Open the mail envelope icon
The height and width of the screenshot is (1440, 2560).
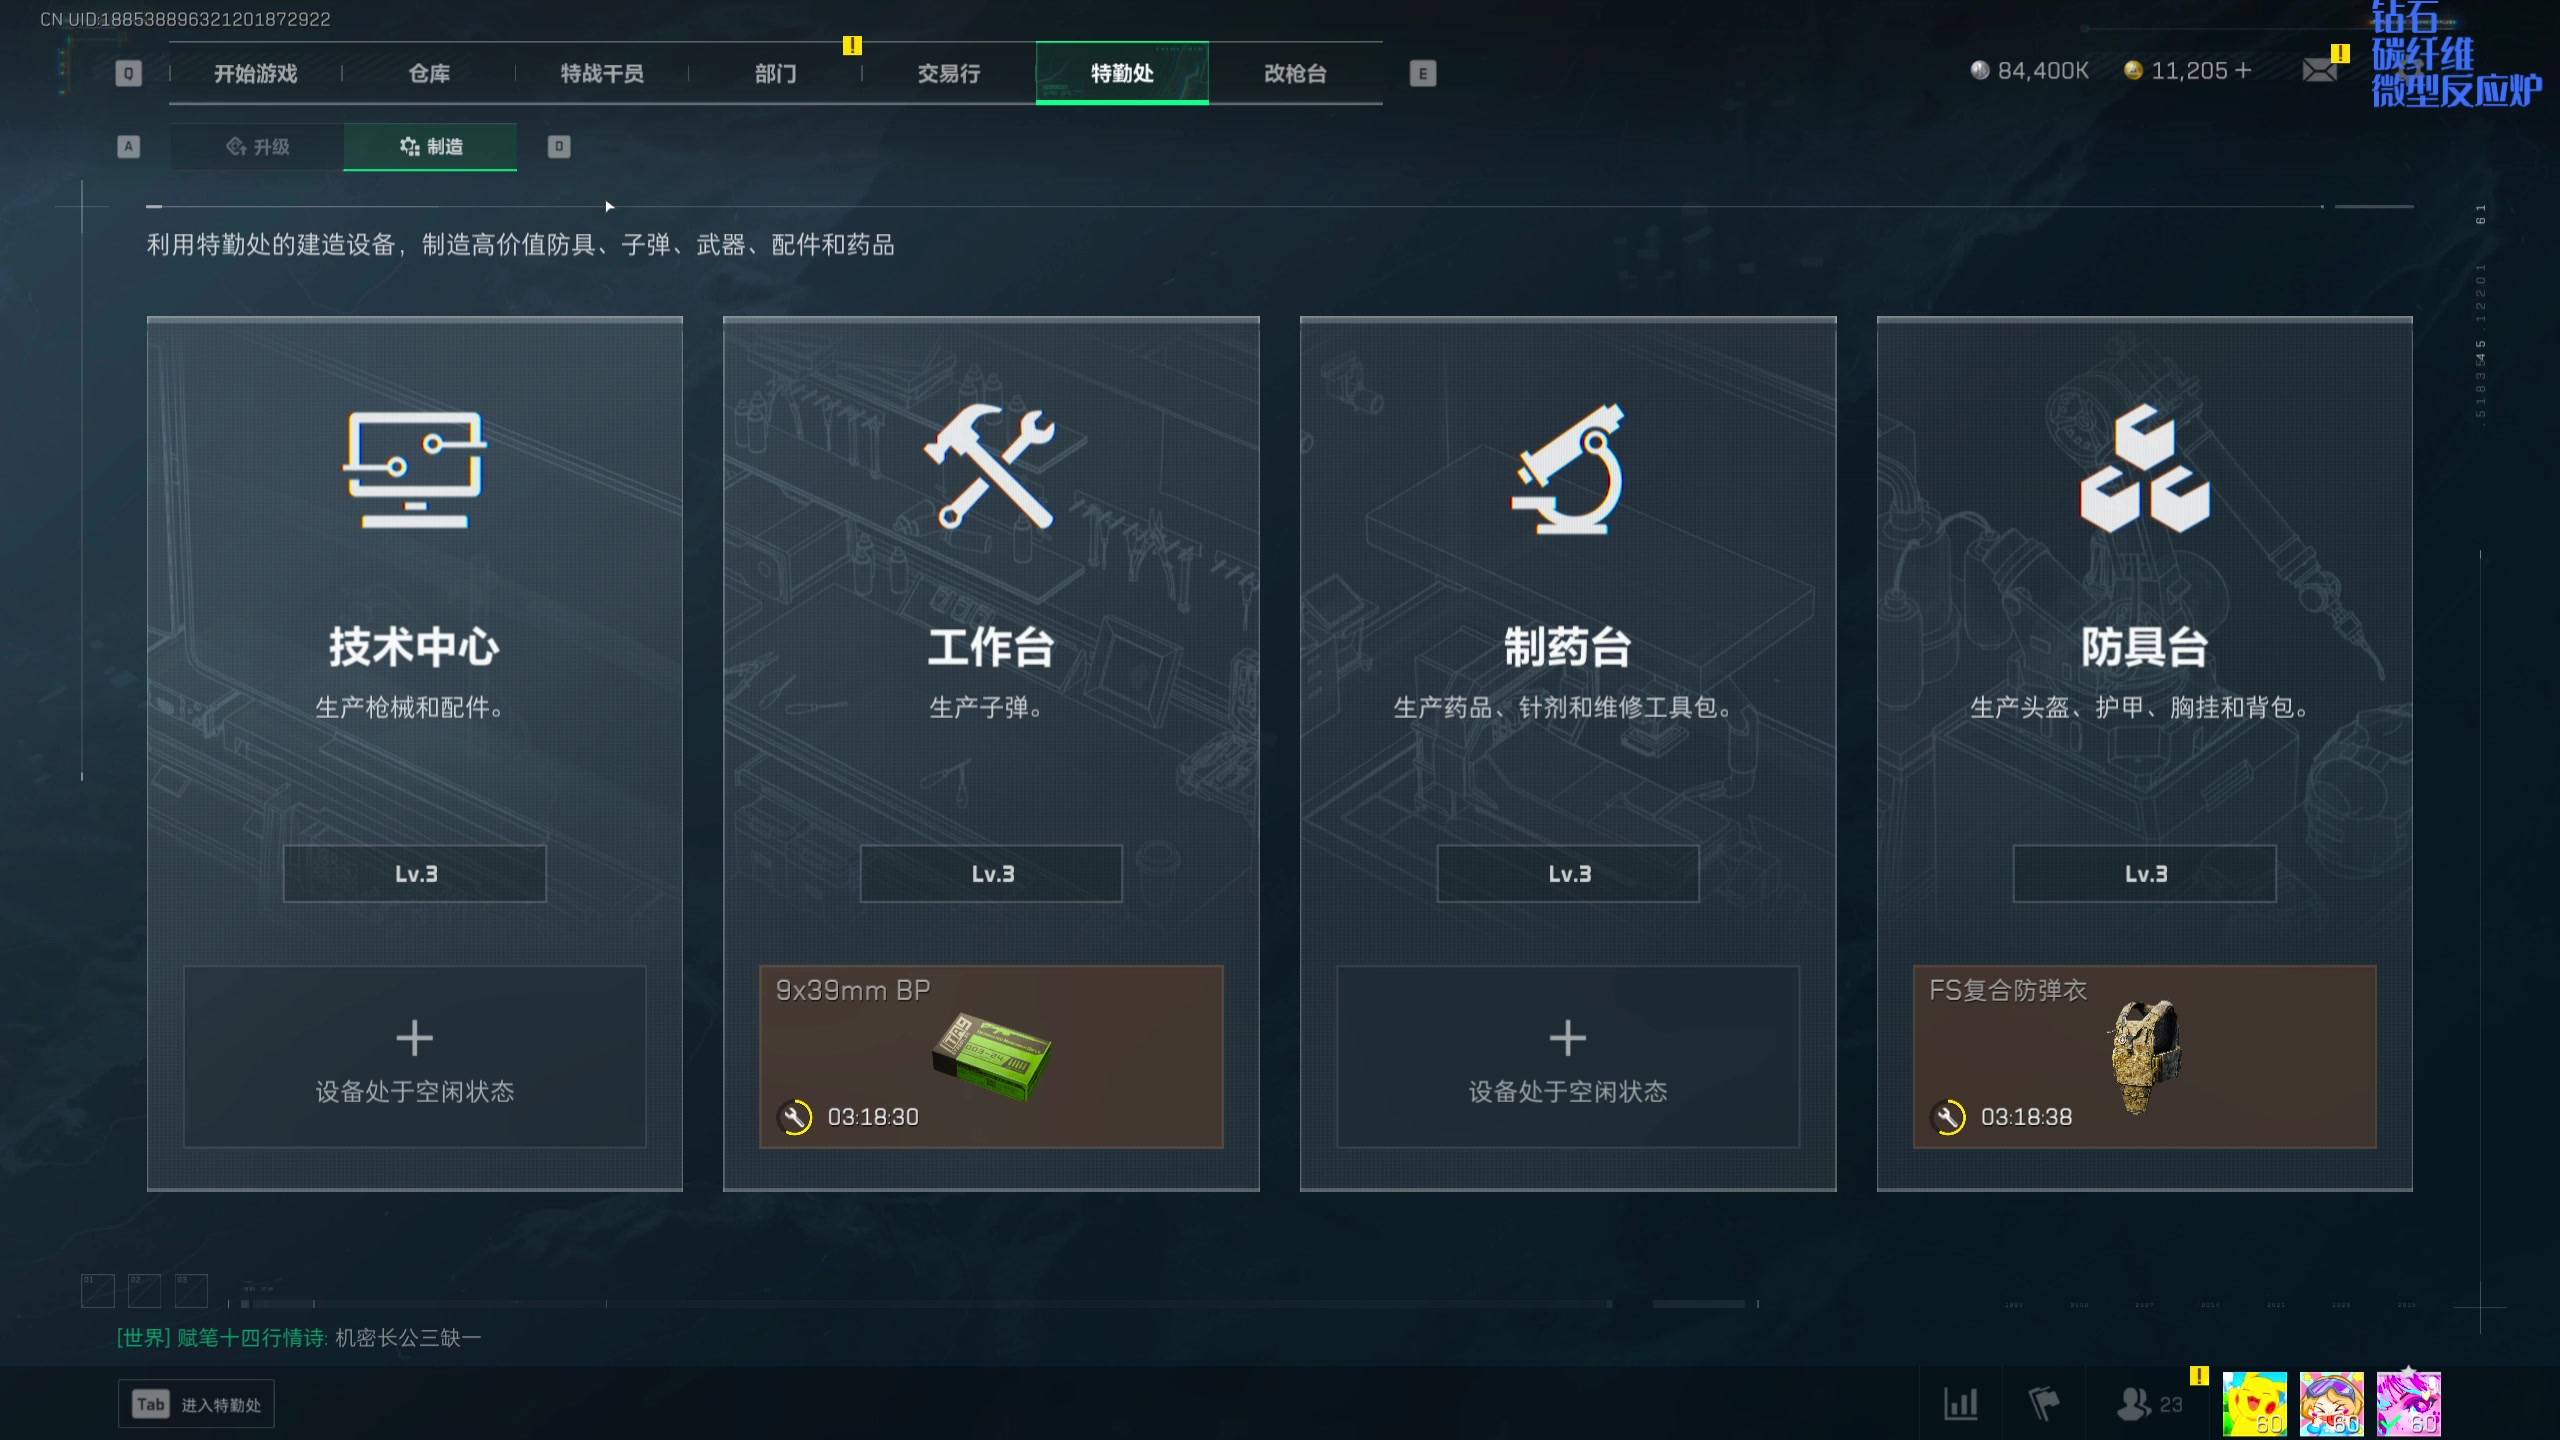point(2319,70)
